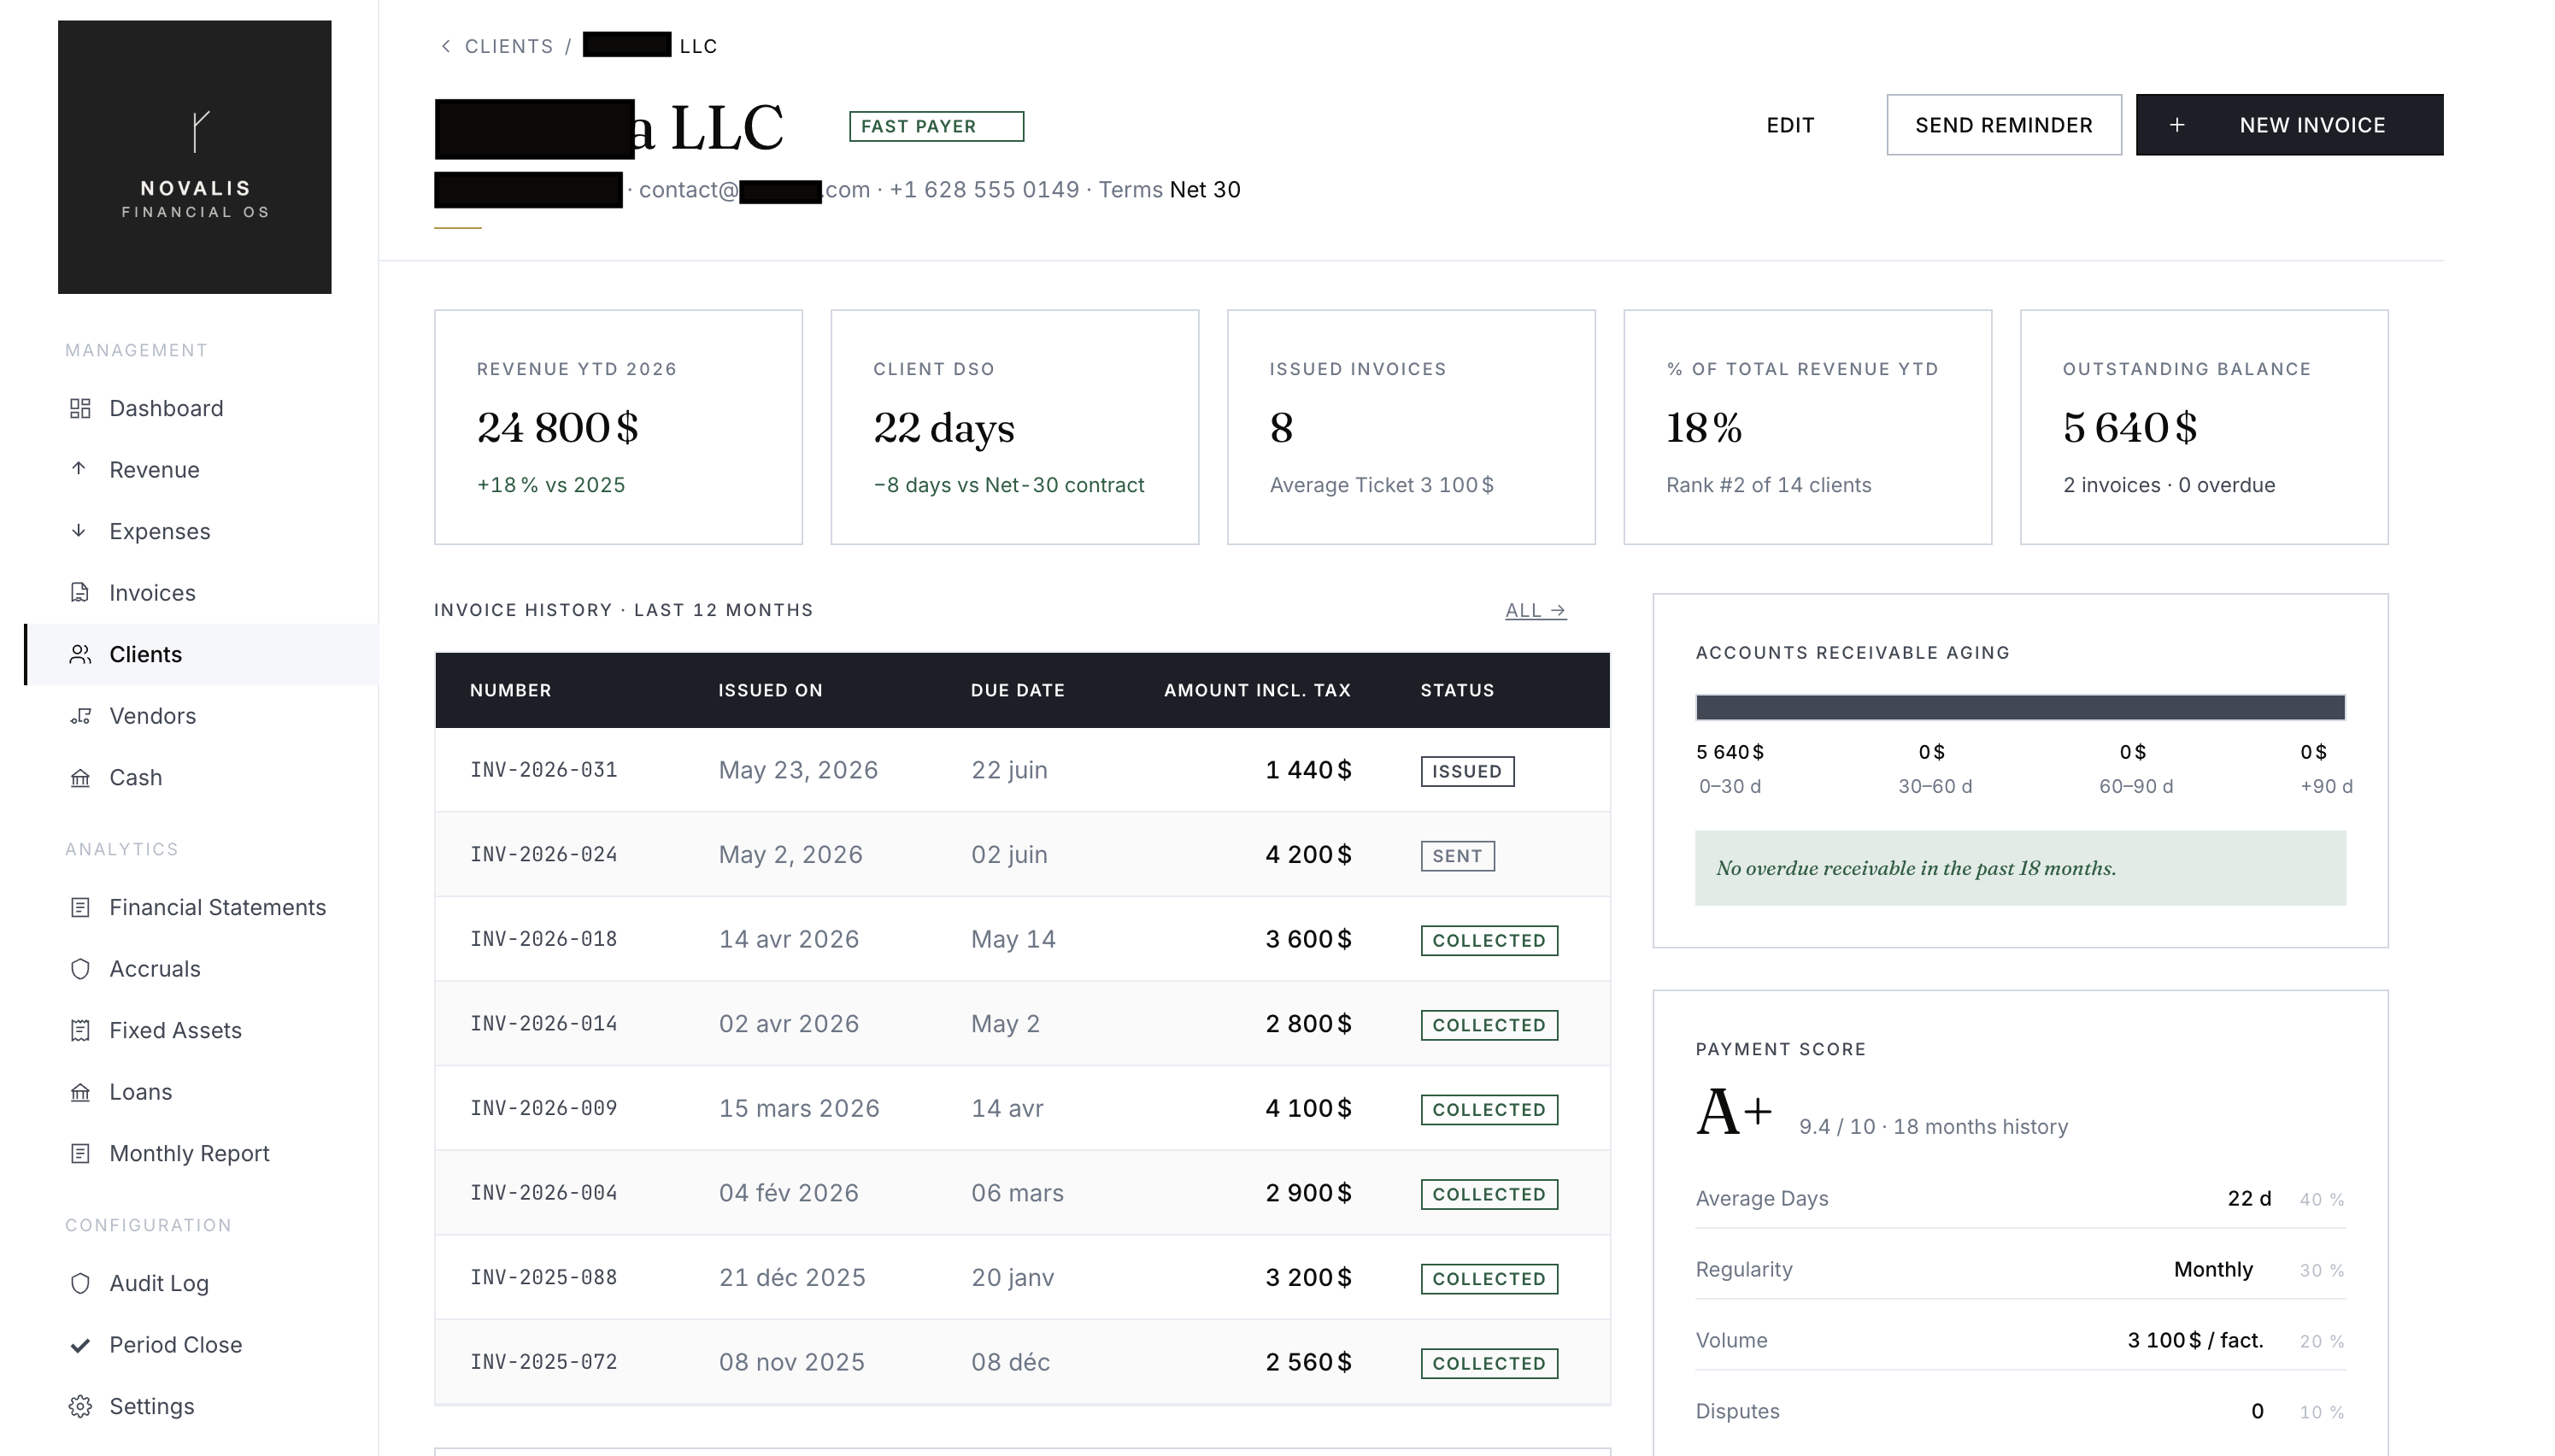Click the no overdue receivable notice
Image resolution: width=2555 pixels, height=1456 pixels.
(x=2020, y=868)
